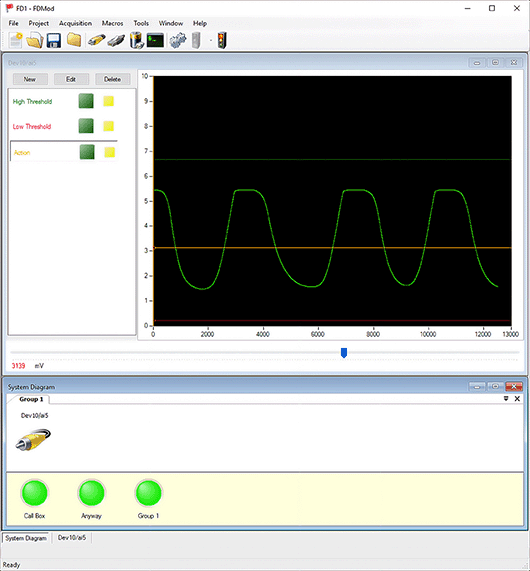Open the Window menu

click(171, 23)
